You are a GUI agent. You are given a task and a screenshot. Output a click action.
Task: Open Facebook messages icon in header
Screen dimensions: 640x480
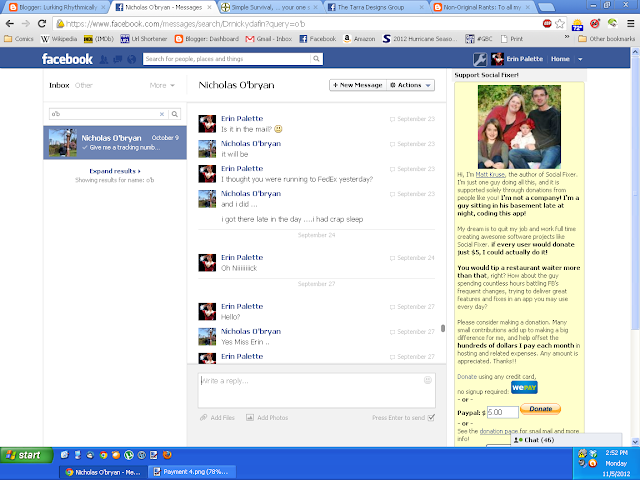point(118,60)
